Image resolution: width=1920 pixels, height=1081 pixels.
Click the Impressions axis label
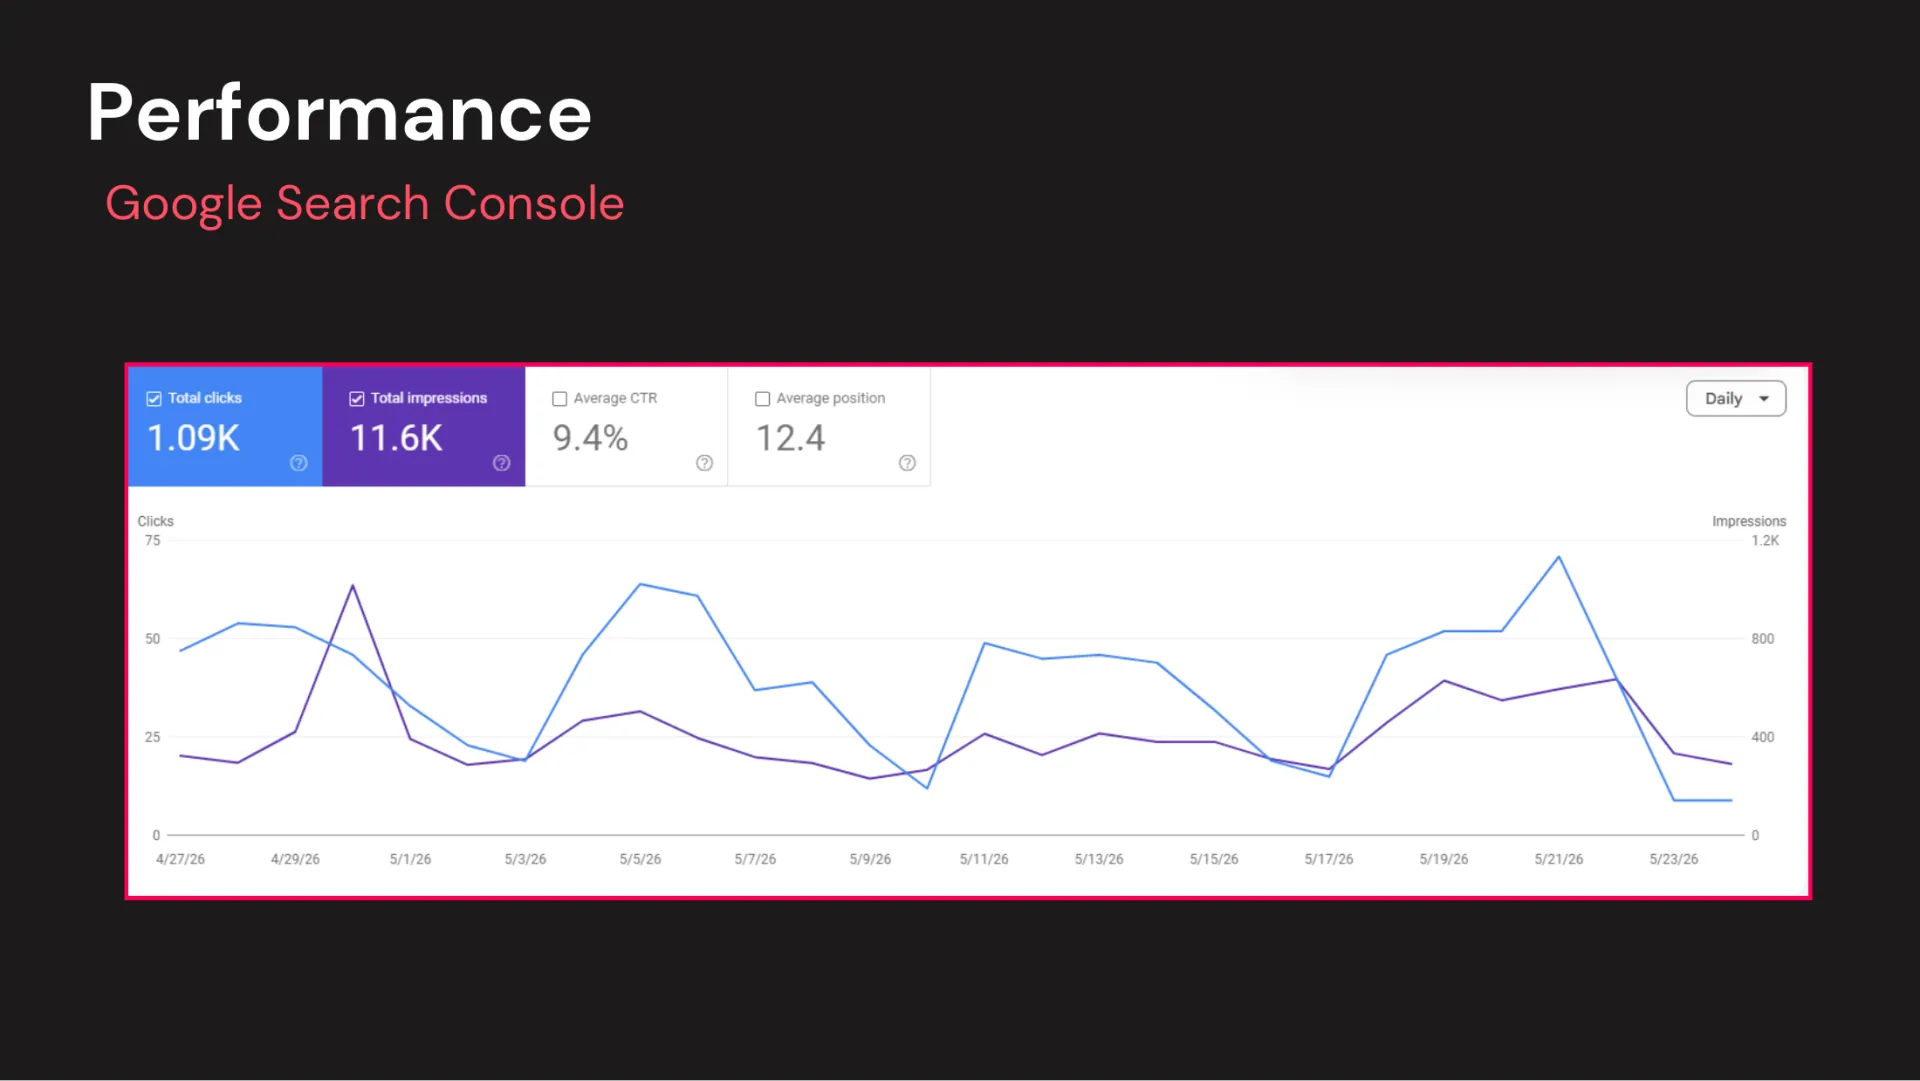1749,521
